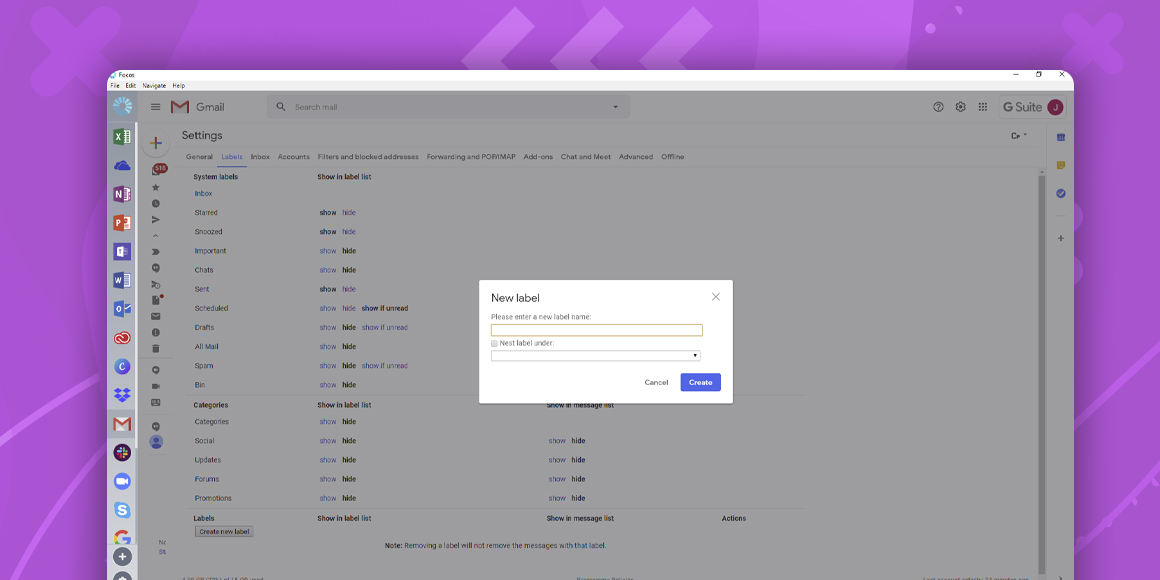Screen dimensions: 1160x580
Task: Go to the Chat and Meet tab
Action: [586, 157]
